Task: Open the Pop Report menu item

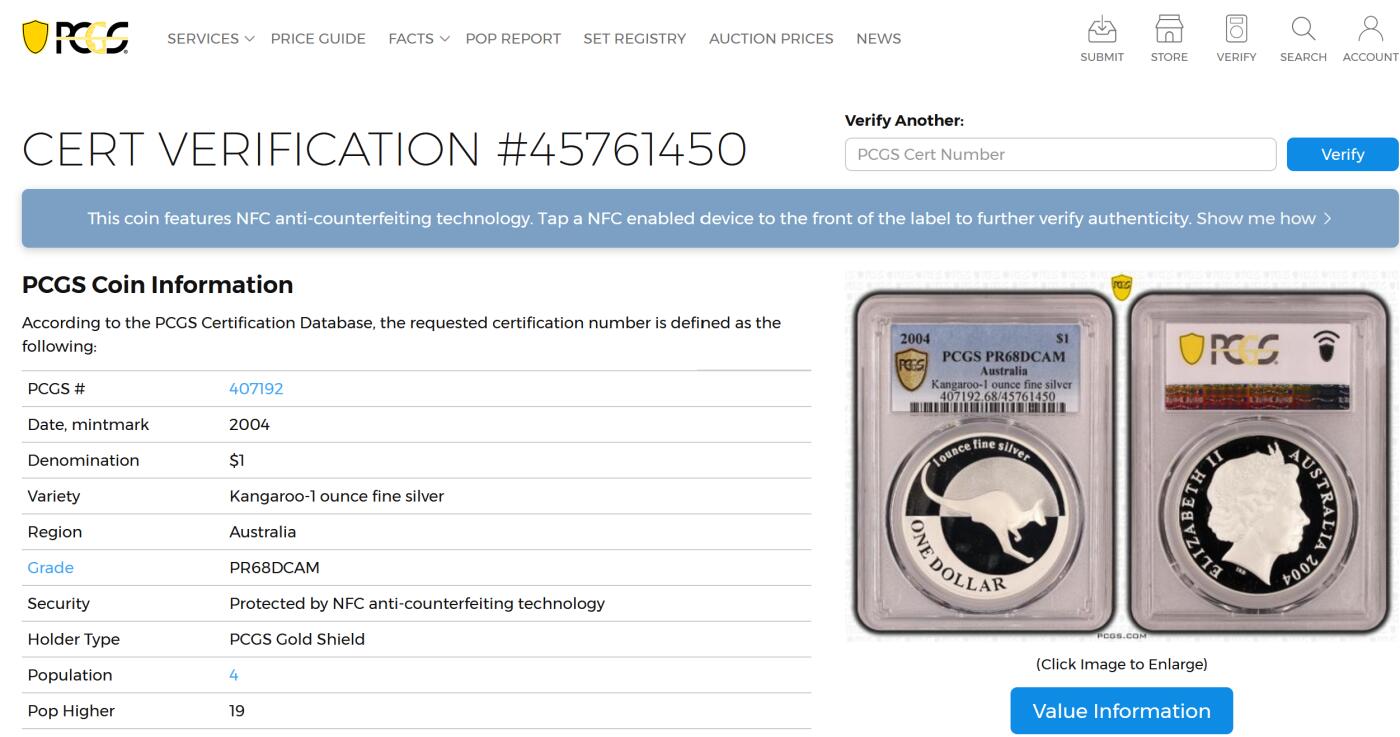Action: (513, 39)
